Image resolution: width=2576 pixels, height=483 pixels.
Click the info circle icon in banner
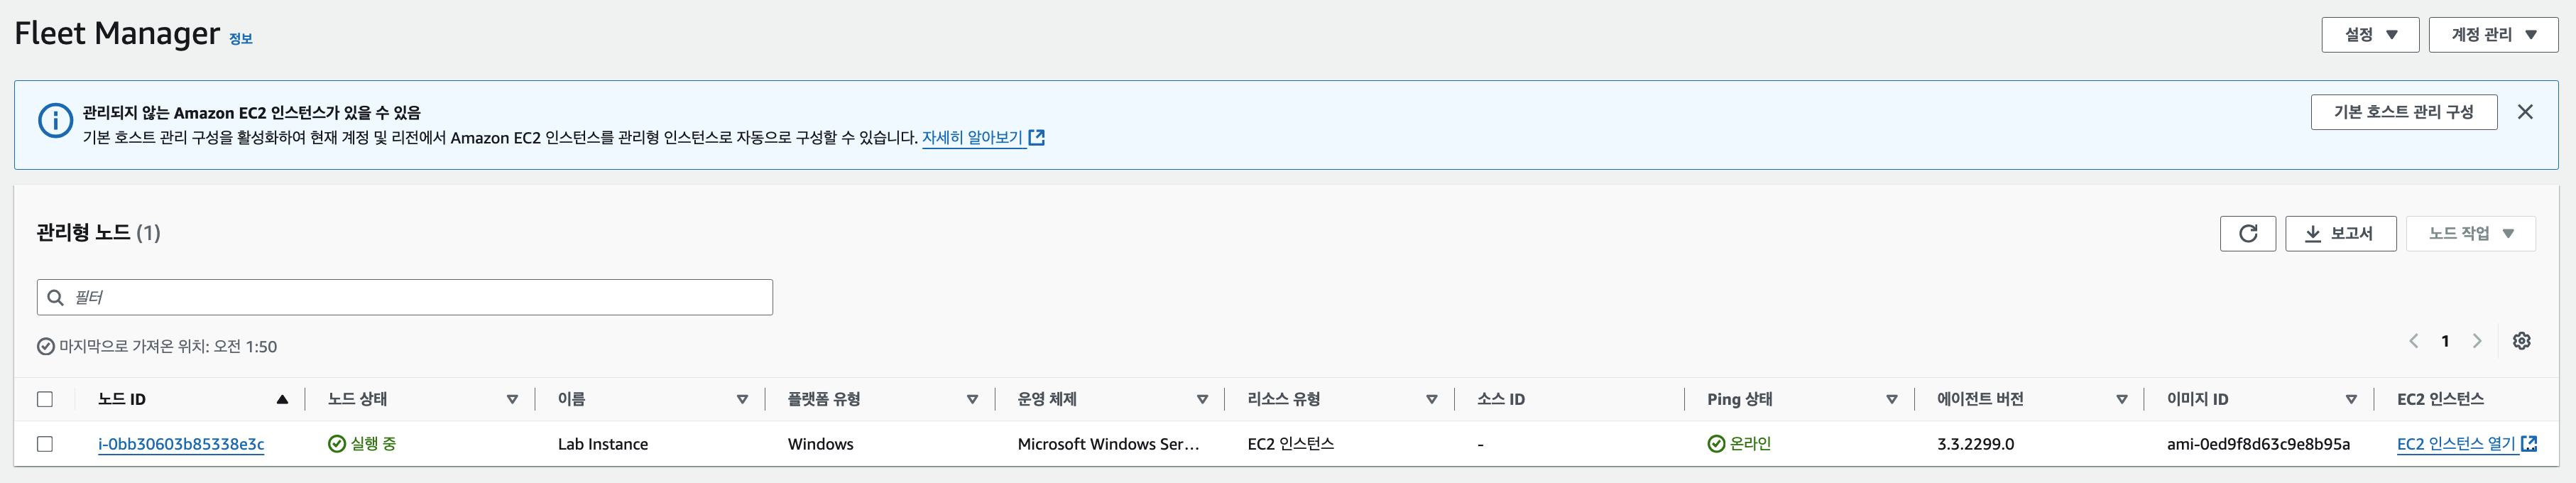pos(55,120)
